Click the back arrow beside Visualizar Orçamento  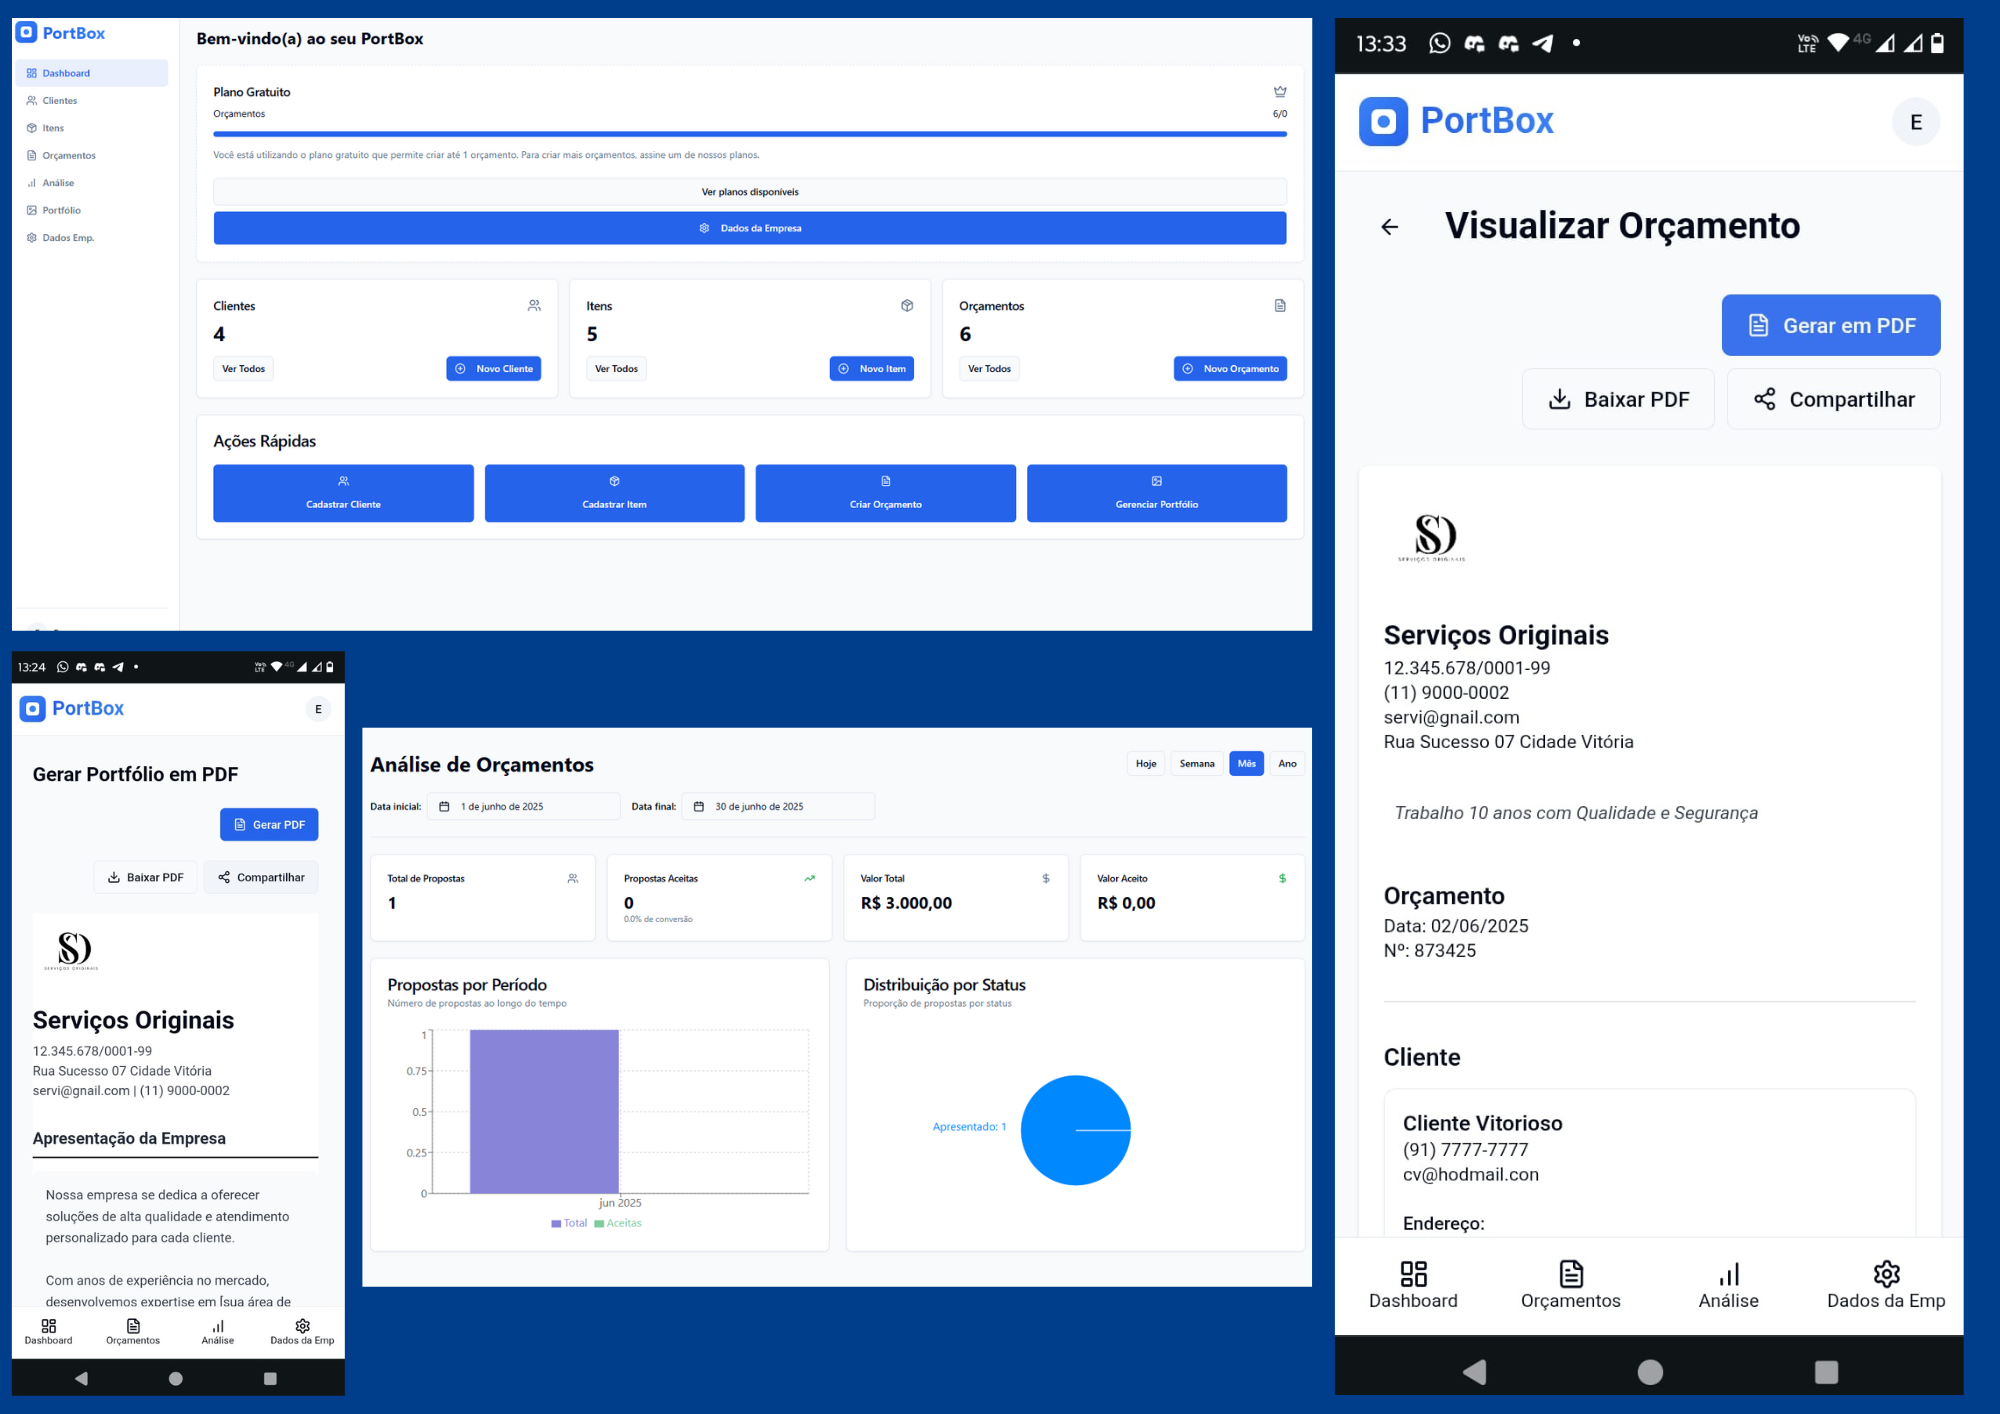1389,227
